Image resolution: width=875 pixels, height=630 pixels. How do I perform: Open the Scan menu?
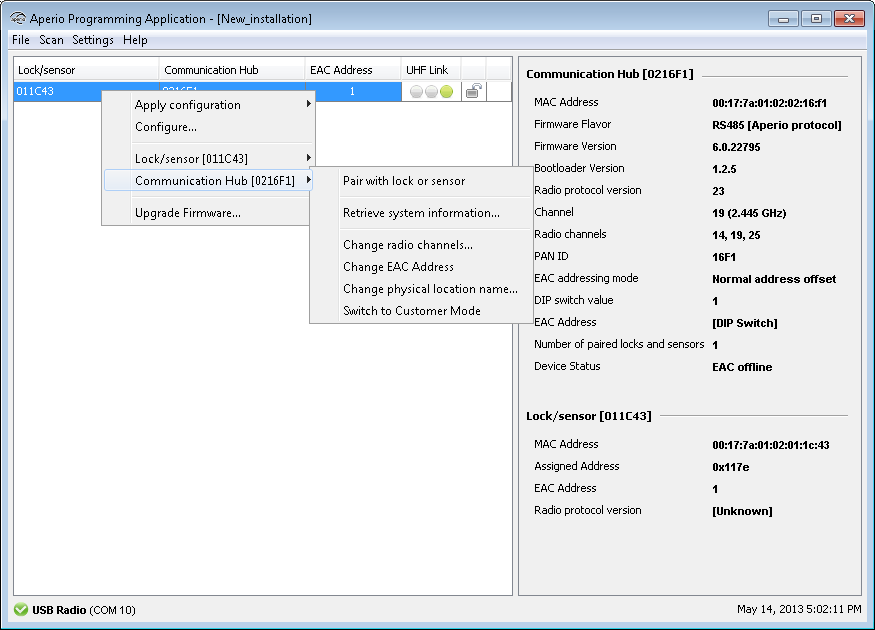[x=51, y=40]
